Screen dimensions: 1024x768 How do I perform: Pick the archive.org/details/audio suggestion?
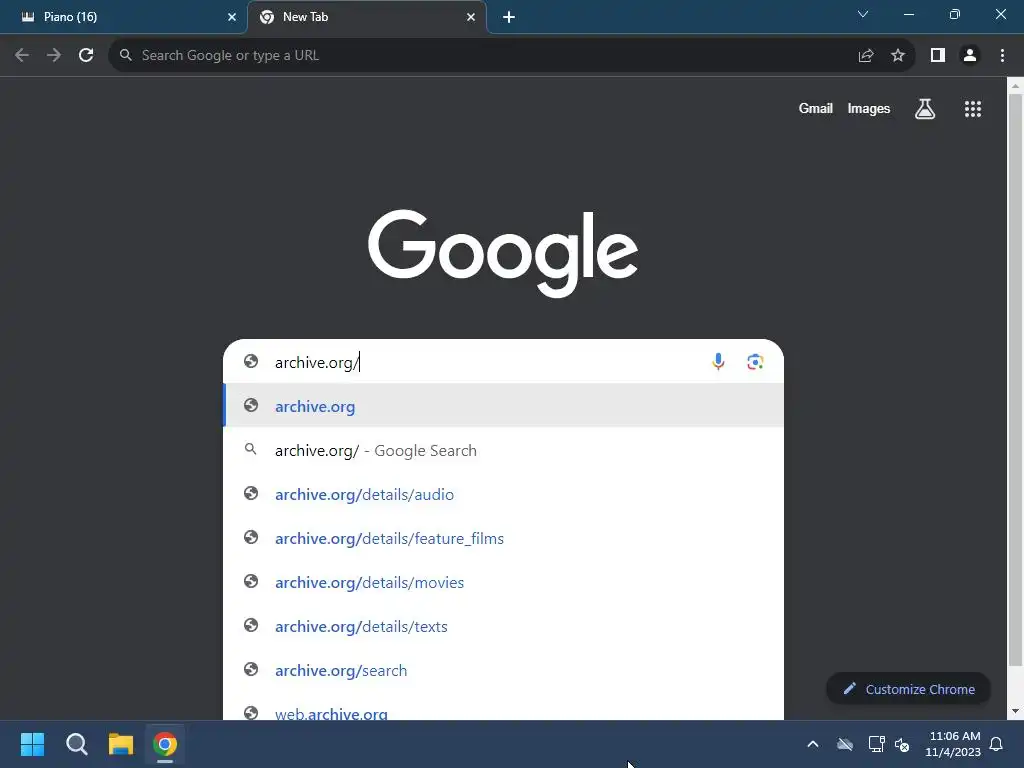coord(504,494)
